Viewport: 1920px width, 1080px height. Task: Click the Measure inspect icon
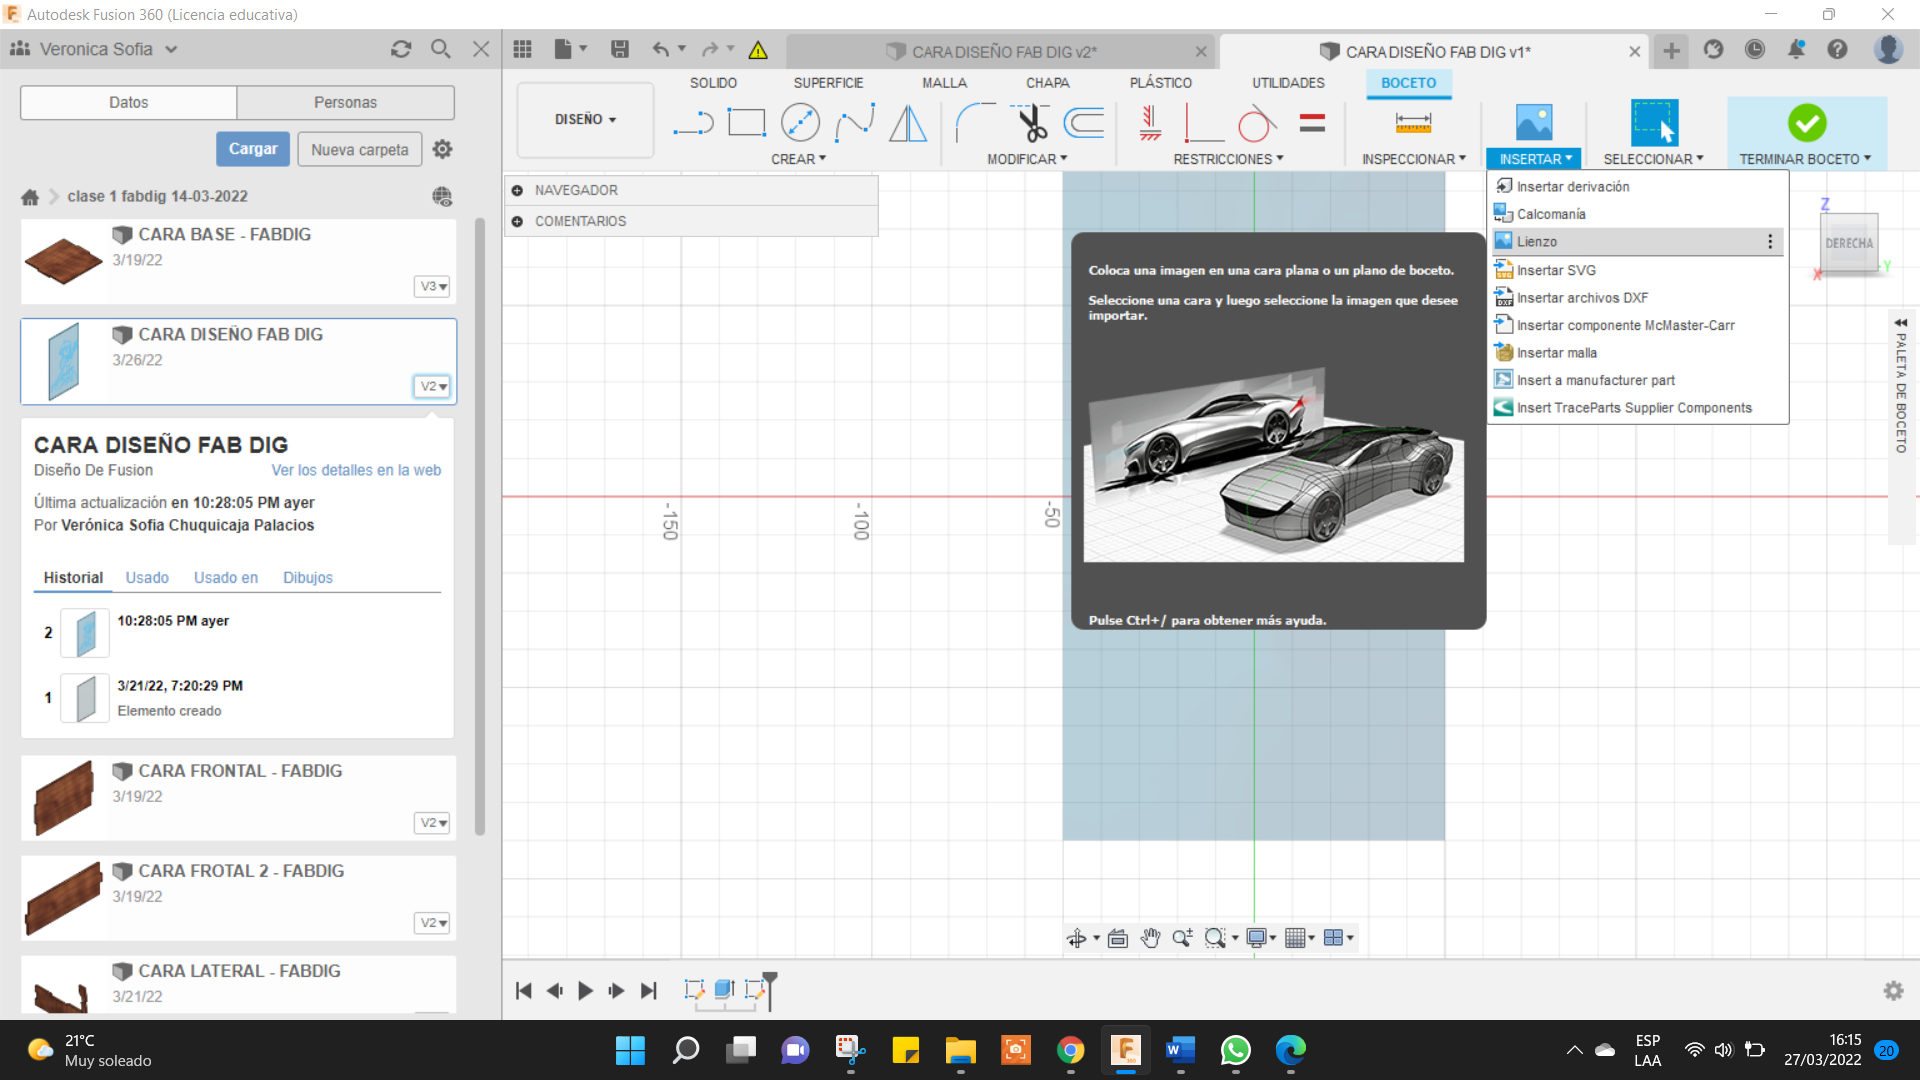tap(1413, 123)
